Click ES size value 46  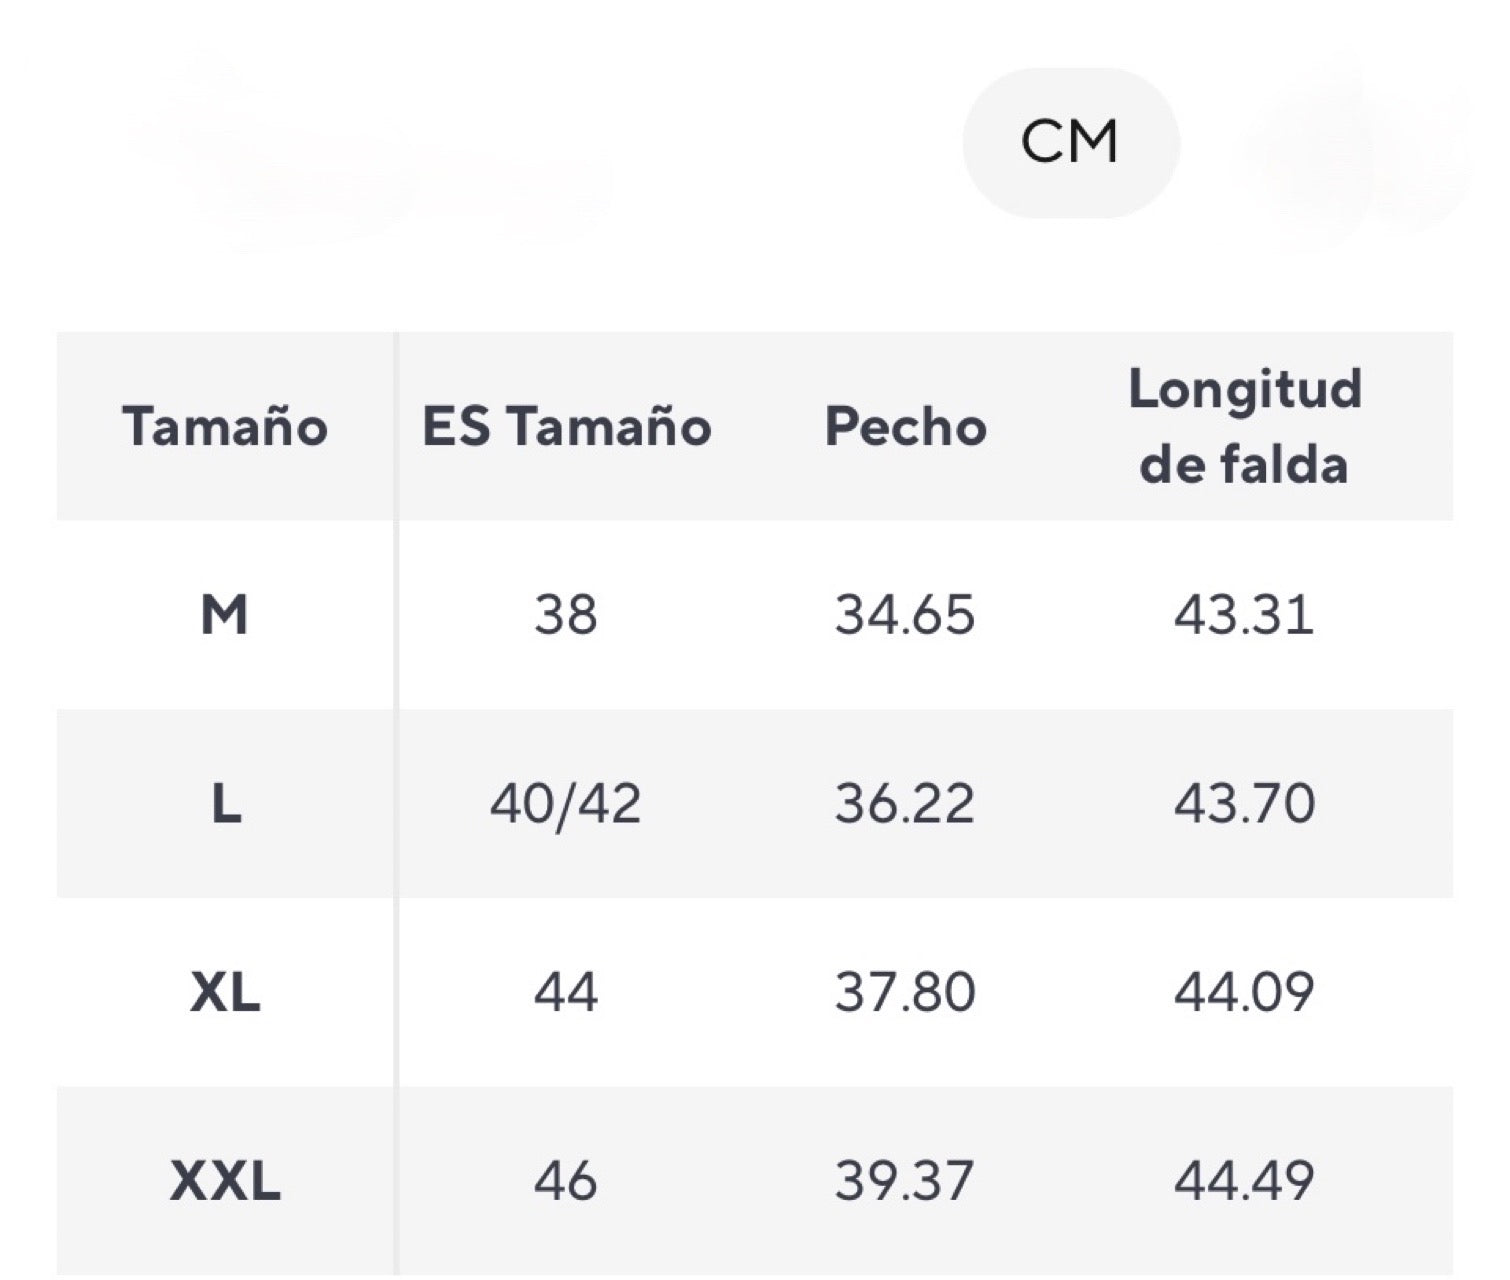point(566,1181)
